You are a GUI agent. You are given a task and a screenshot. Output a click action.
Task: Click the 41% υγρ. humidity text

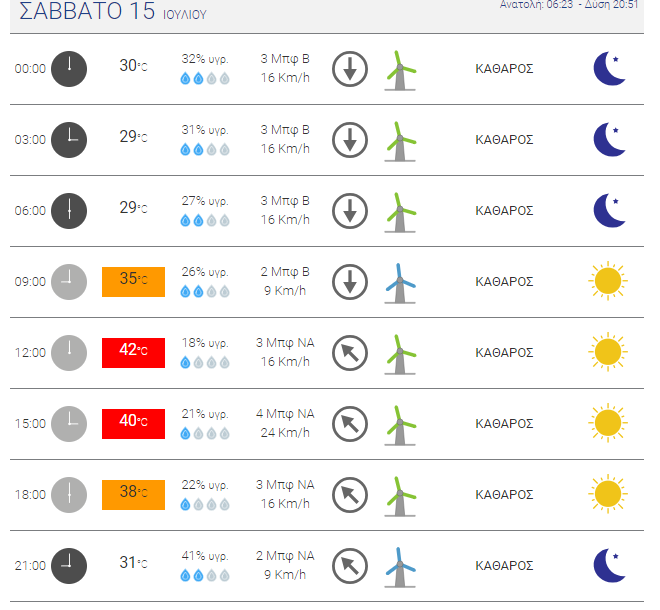tap(205, 556)
